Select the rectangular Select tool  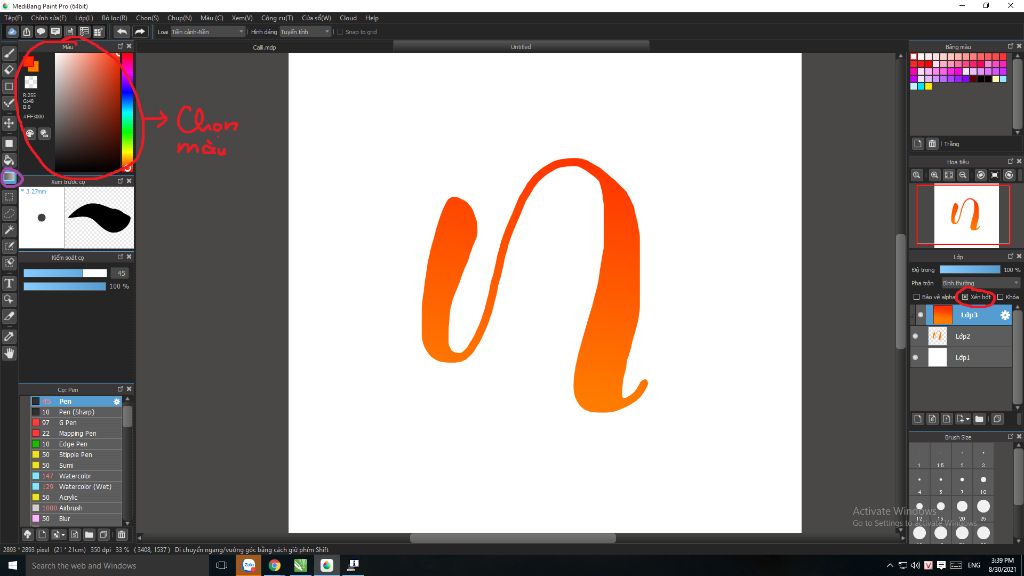[9, 197]
